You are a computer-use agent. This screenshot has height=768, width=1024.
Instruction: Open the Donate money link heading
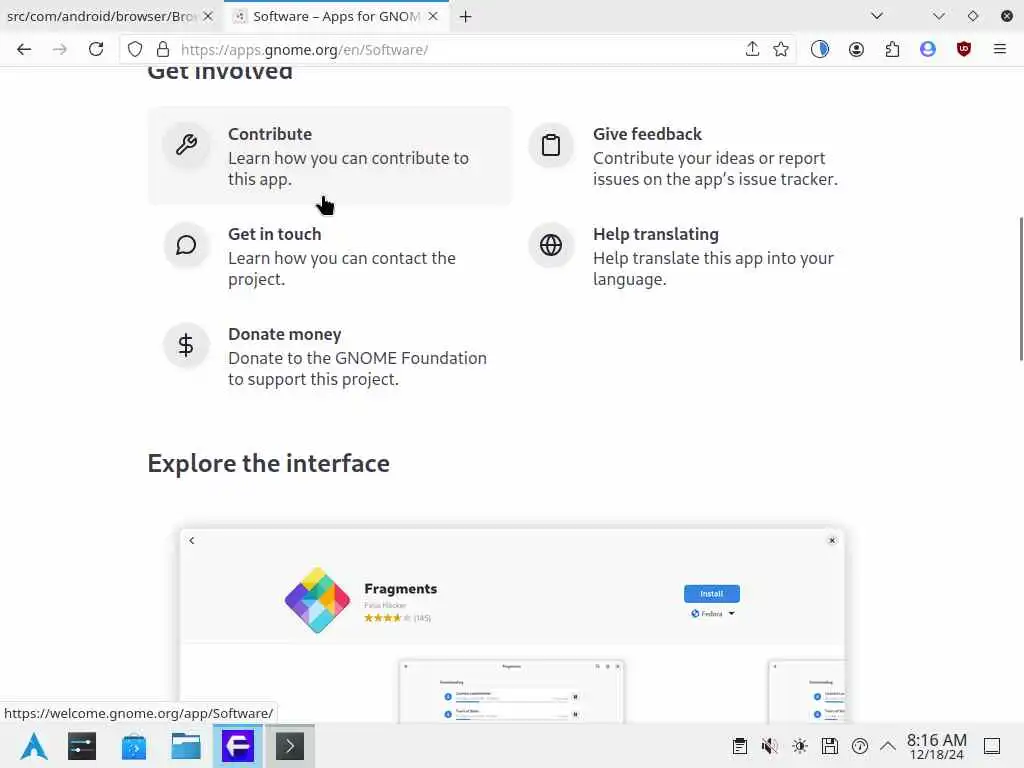285,334
